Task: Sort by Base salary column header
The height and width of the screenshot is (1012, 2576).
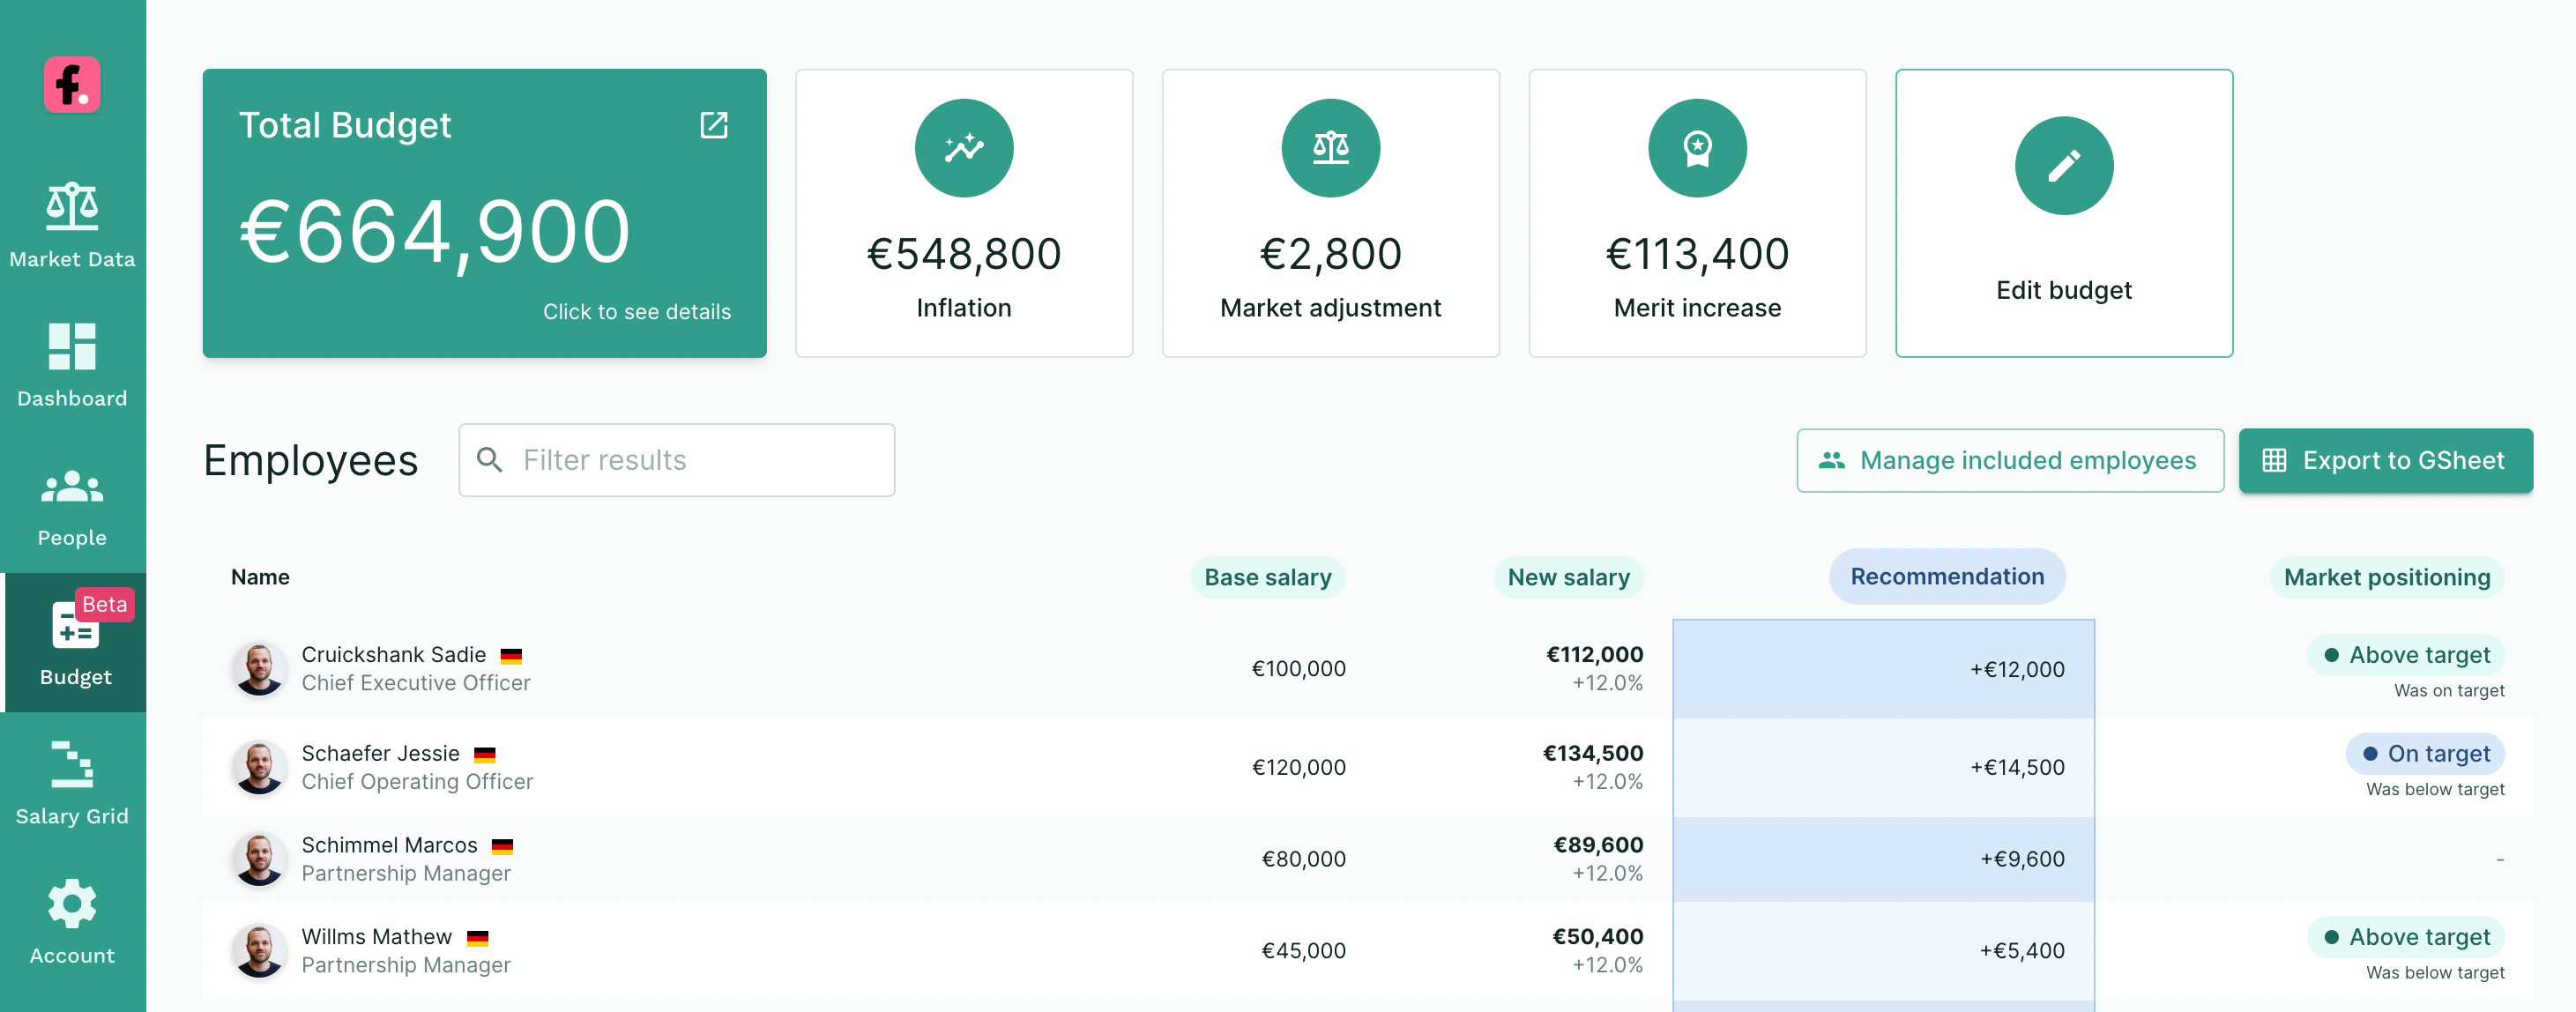Action: click(1267, 577)
